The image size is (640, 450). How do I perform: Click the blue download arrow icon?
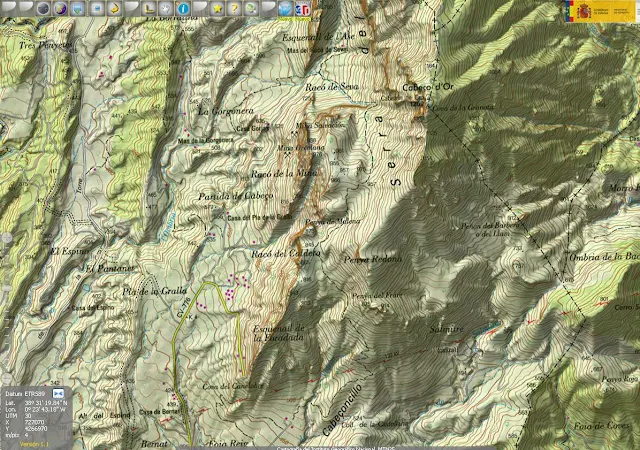coord(78,8)
